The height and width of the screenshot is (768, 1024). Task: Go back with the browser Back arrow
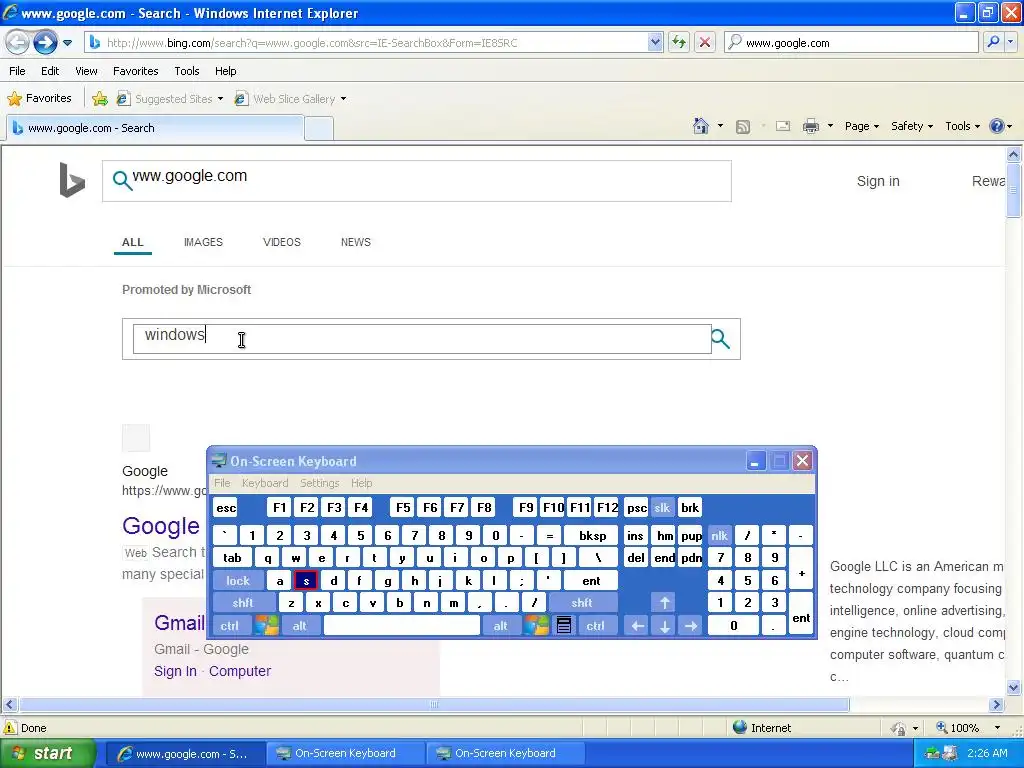point(18,43)
